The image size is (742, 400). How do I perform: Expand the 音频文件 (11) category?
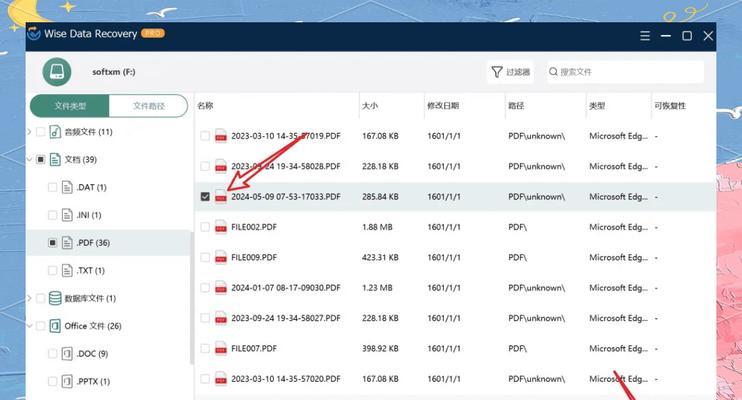[29, 132]
